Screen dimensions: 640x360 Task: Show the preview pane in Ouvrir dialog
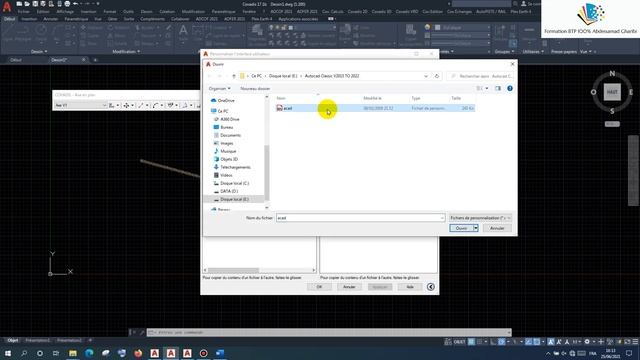(498, 88)
